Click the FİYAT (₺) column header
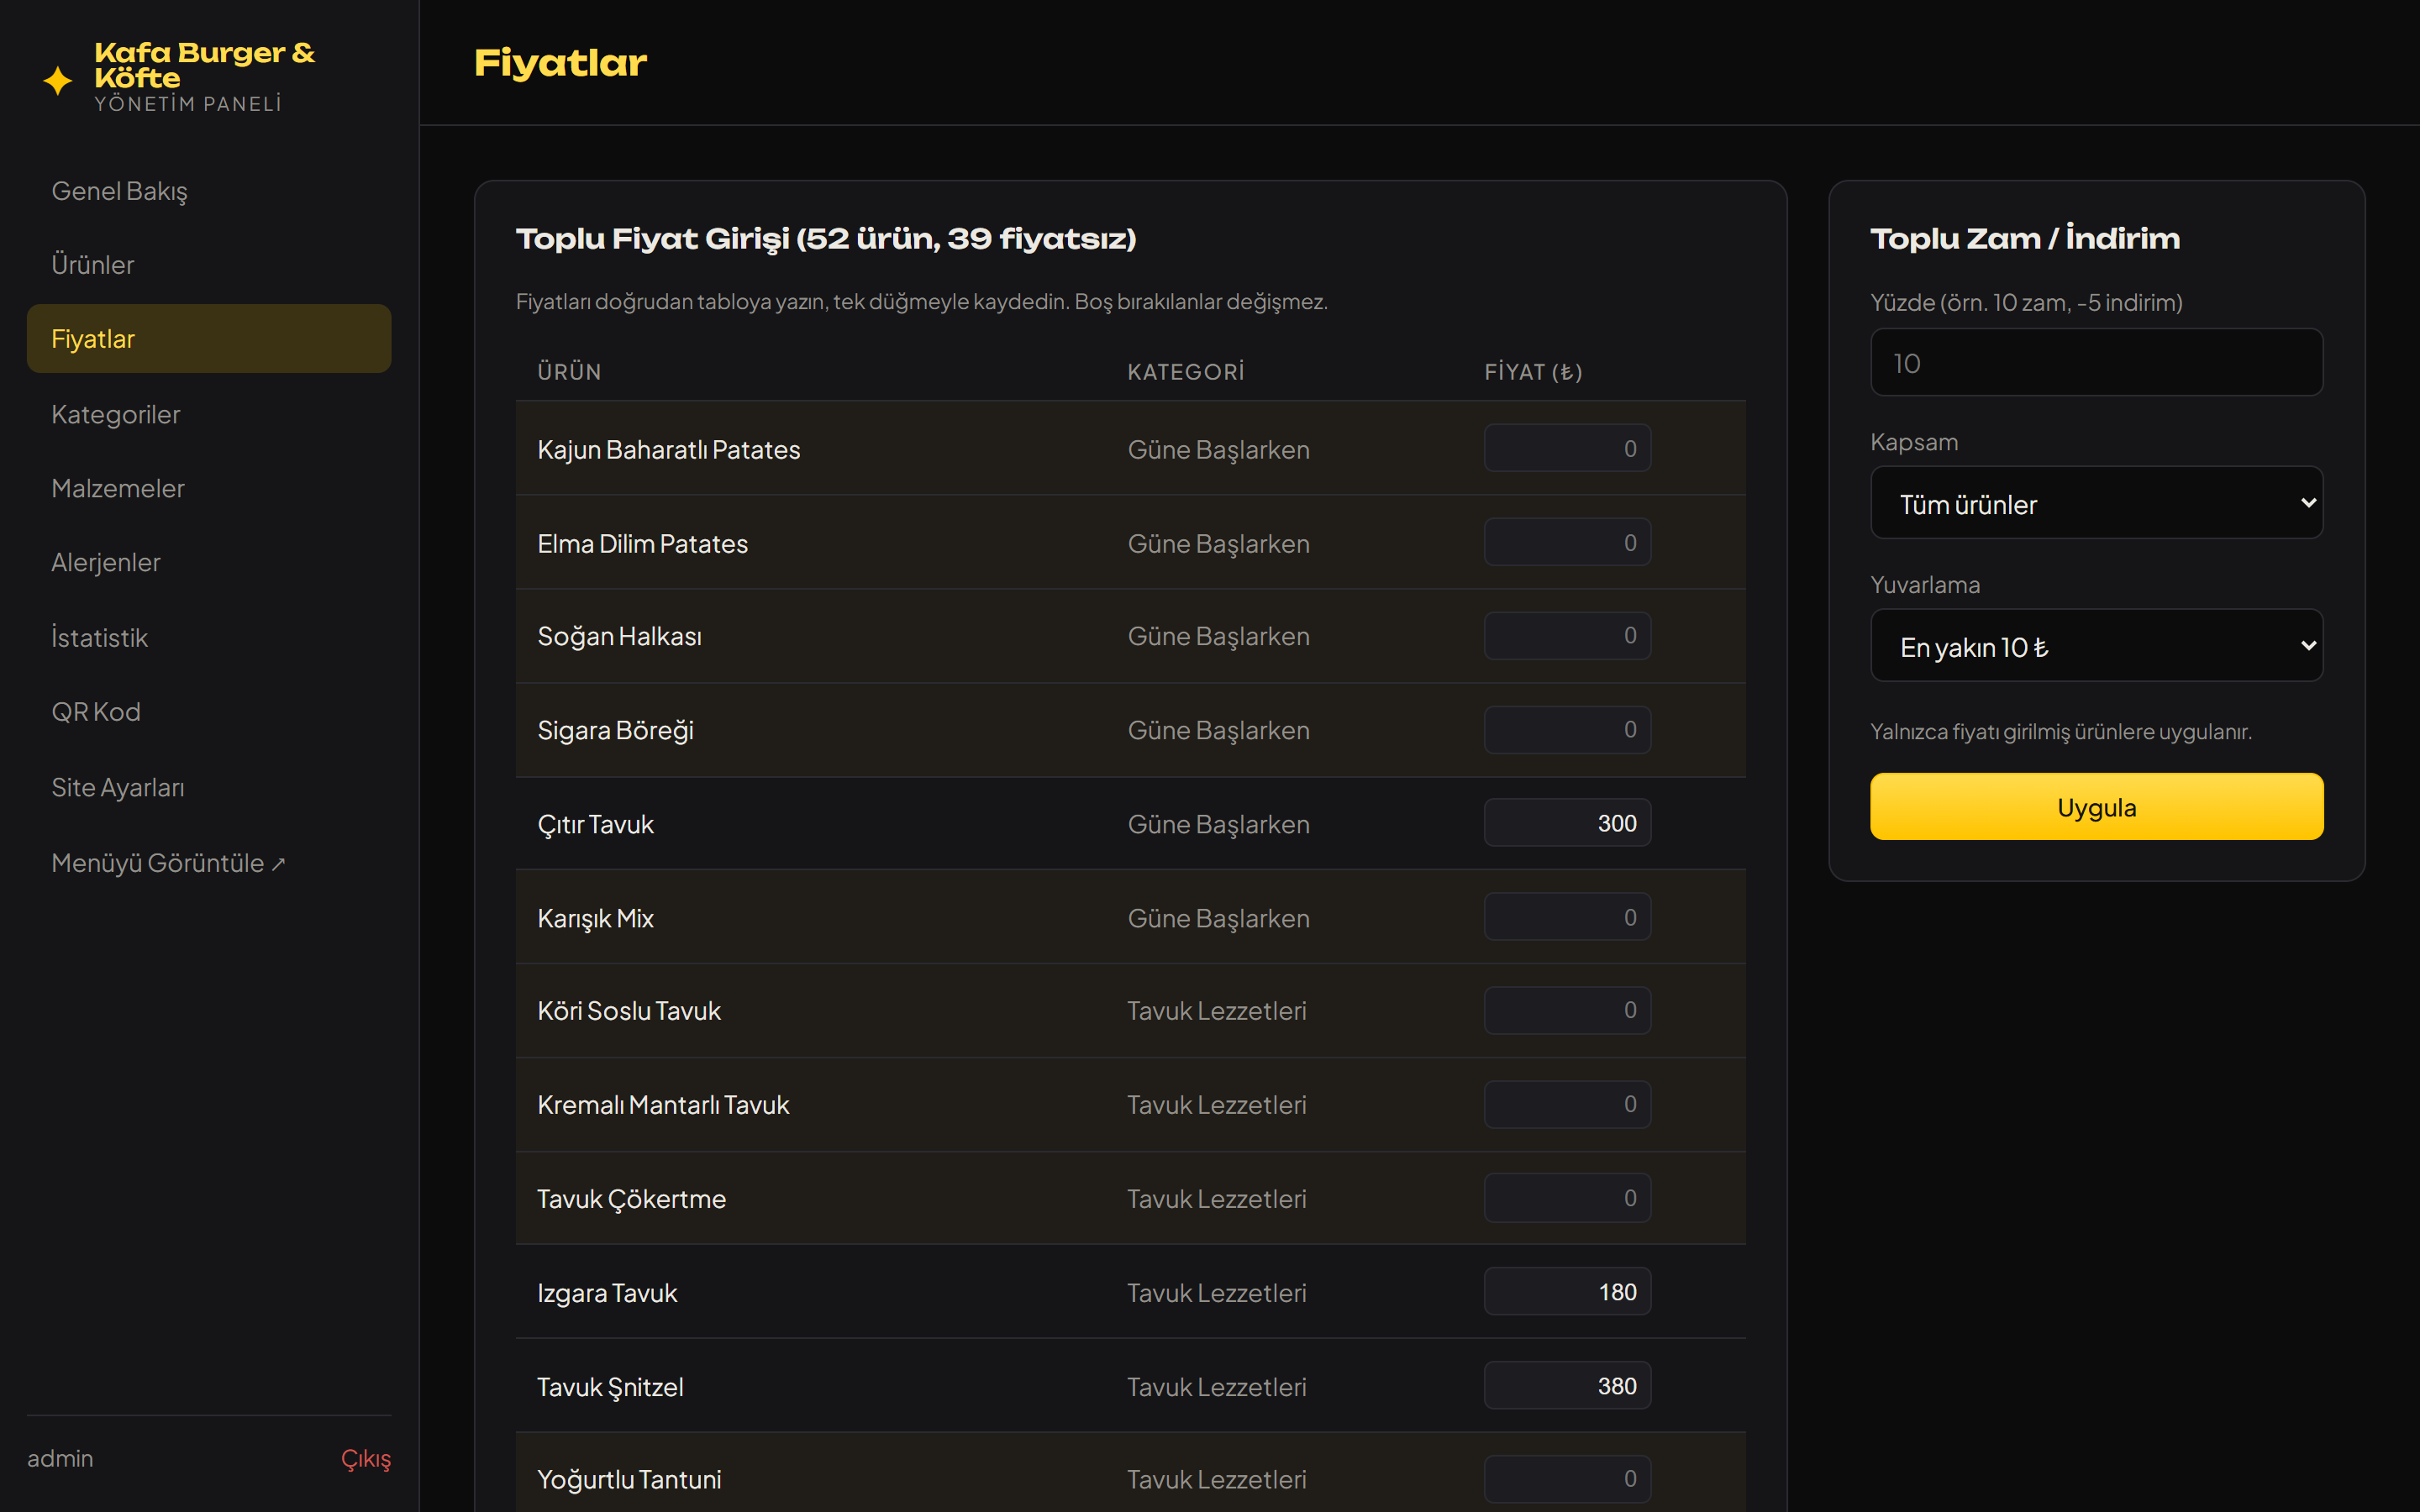The image size is (2420, 1512). (1533, 372)
